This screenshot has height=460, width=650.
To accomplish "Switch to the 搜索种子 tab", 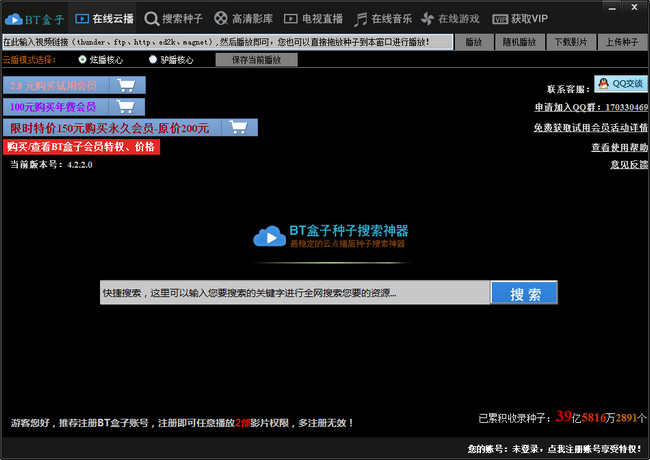I will 173,19.
